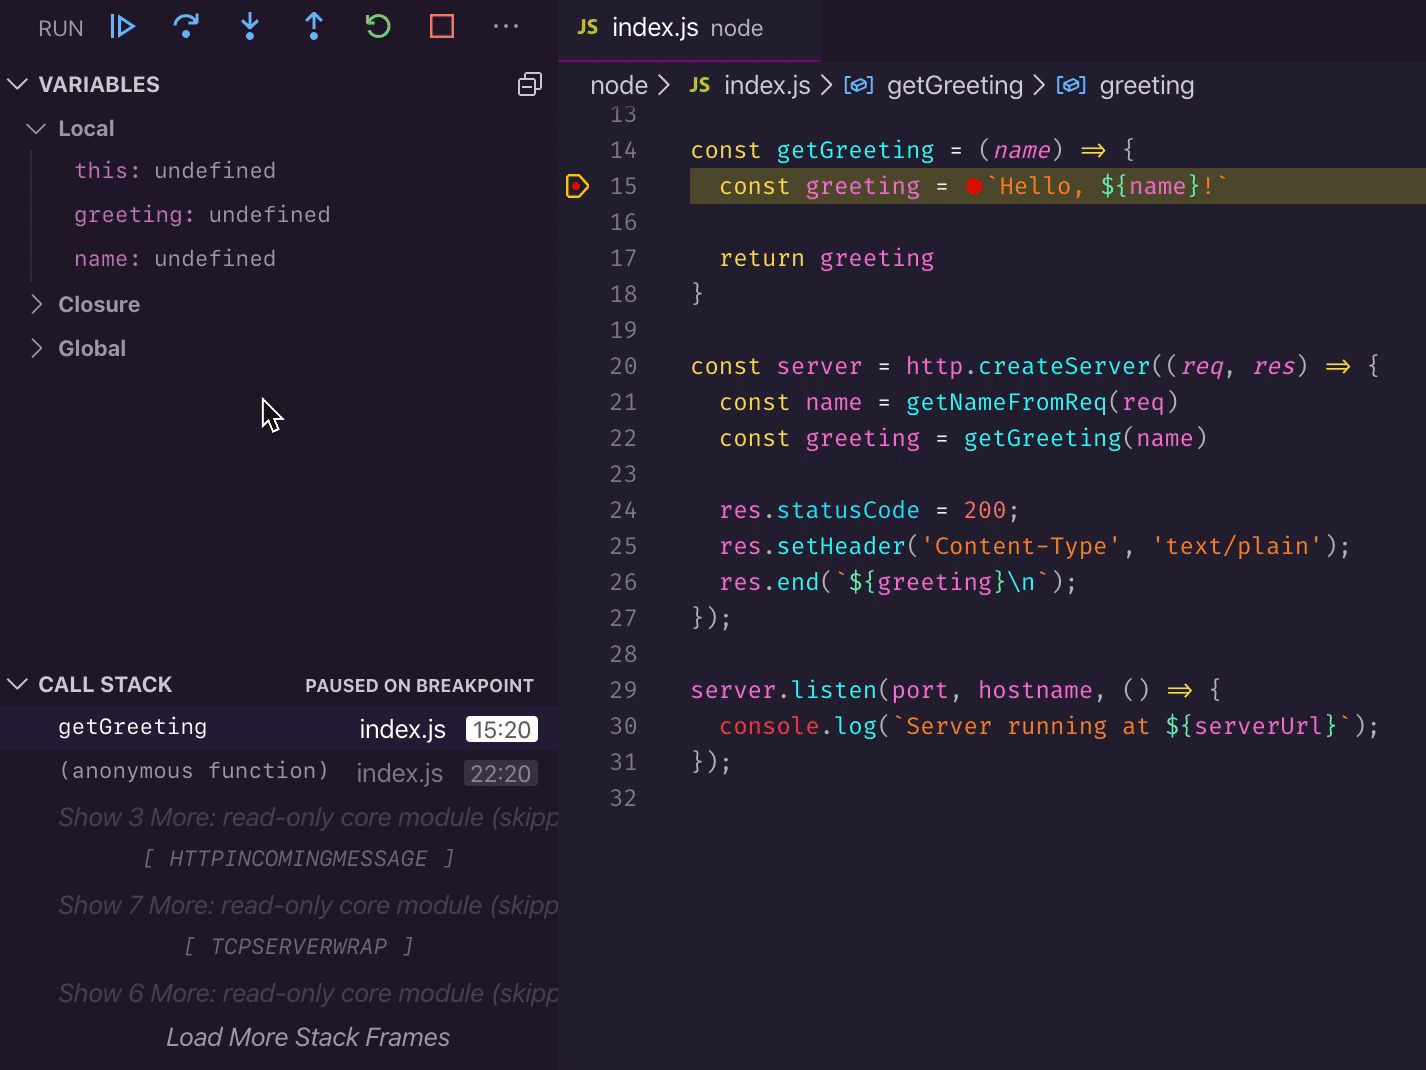The width and height of the screenshot is (1426, 1070).
Task: Click the Step Out arrow icon
Action: (314, 27)
